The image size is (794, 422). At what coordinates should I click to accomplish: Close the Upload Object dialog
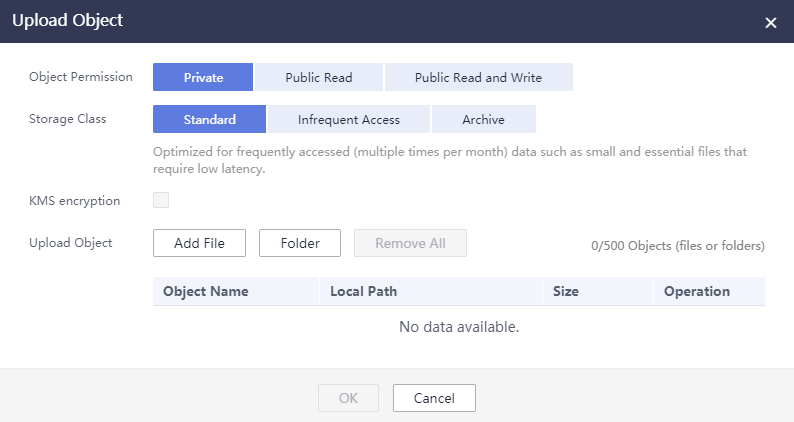tap(770, 23)
